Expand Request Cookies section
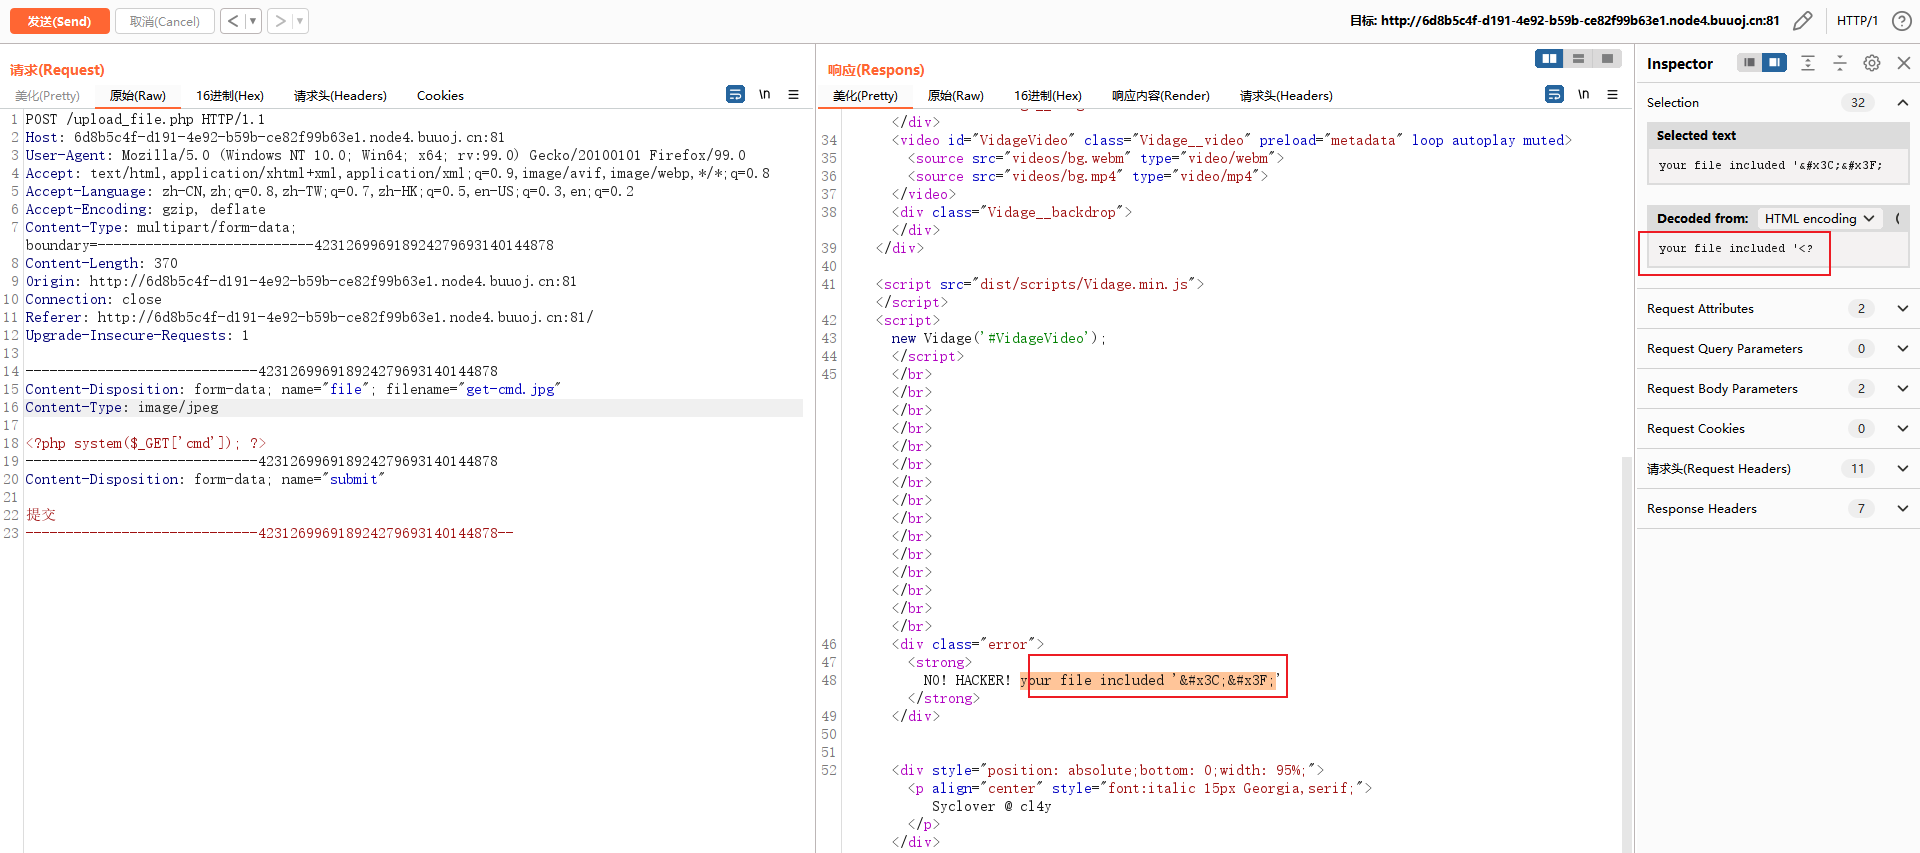The image size is (1920, 853). pos(1903,428)
